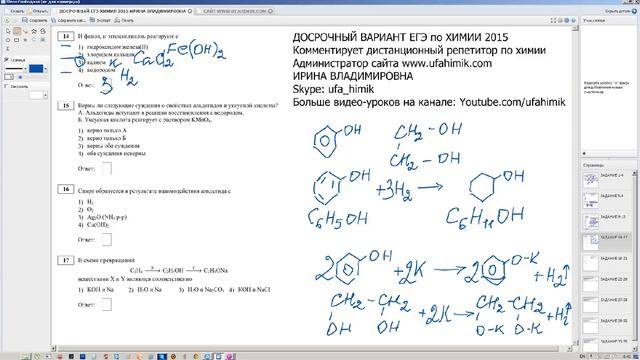Click the round blue icon above canvas
The height and width of the screenshot is (360, 640).
[x=567, y=20]
